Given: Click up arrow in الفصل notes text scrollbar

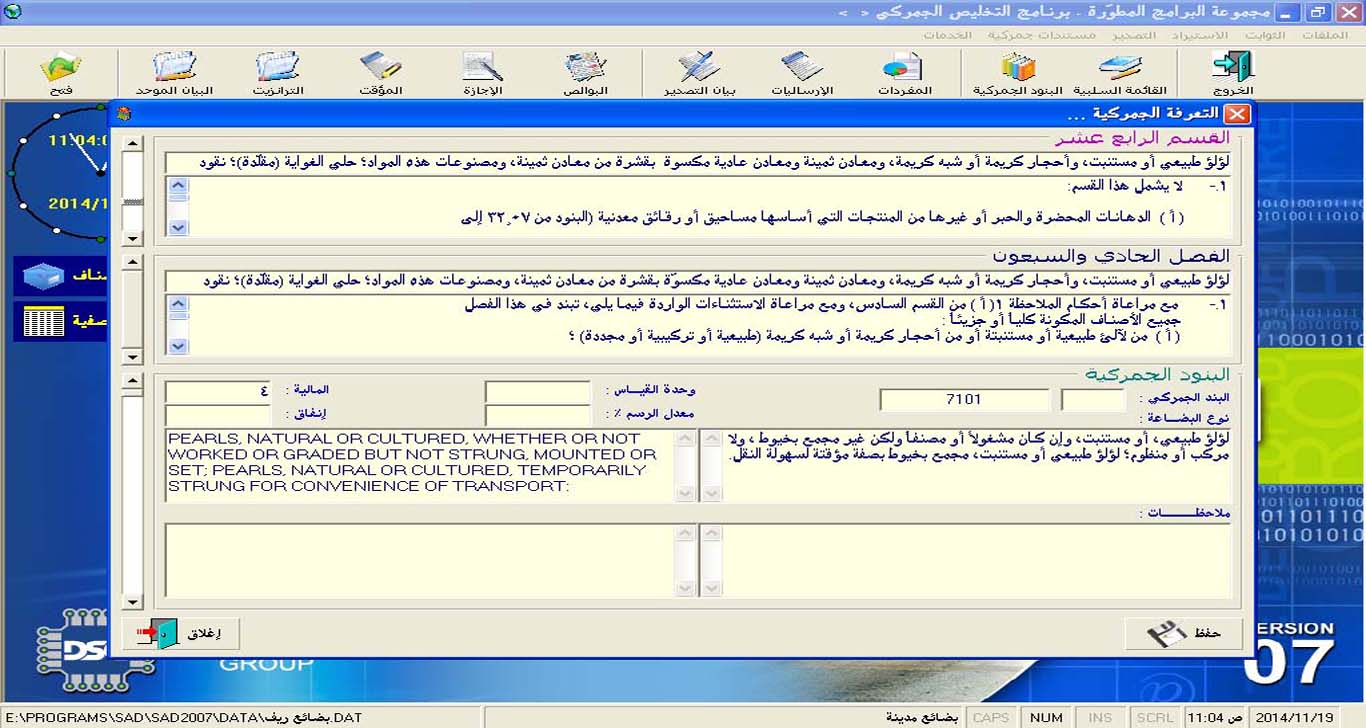Looking at the screenshot, I should pos(178,304).
